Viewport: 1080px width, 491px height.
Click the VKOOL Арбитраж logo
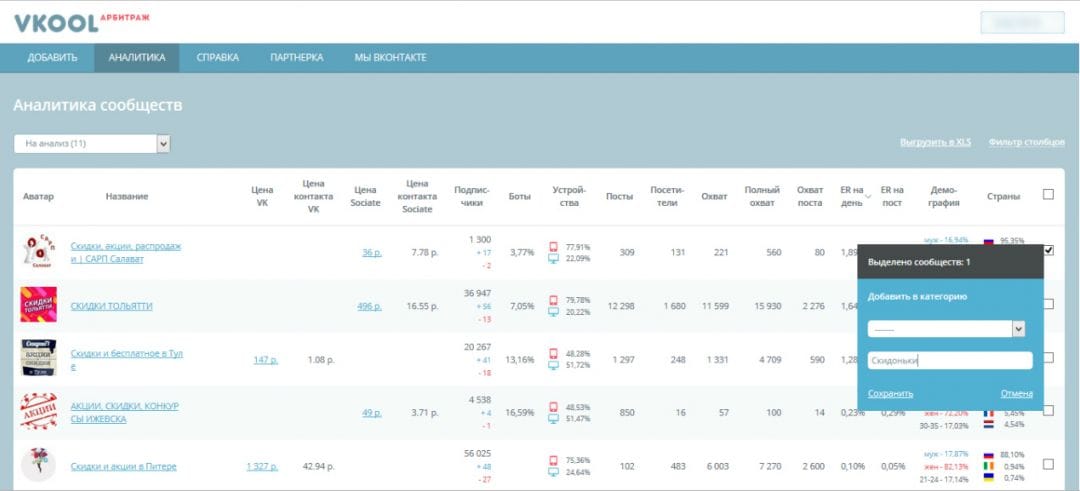[x=81, y=22]
